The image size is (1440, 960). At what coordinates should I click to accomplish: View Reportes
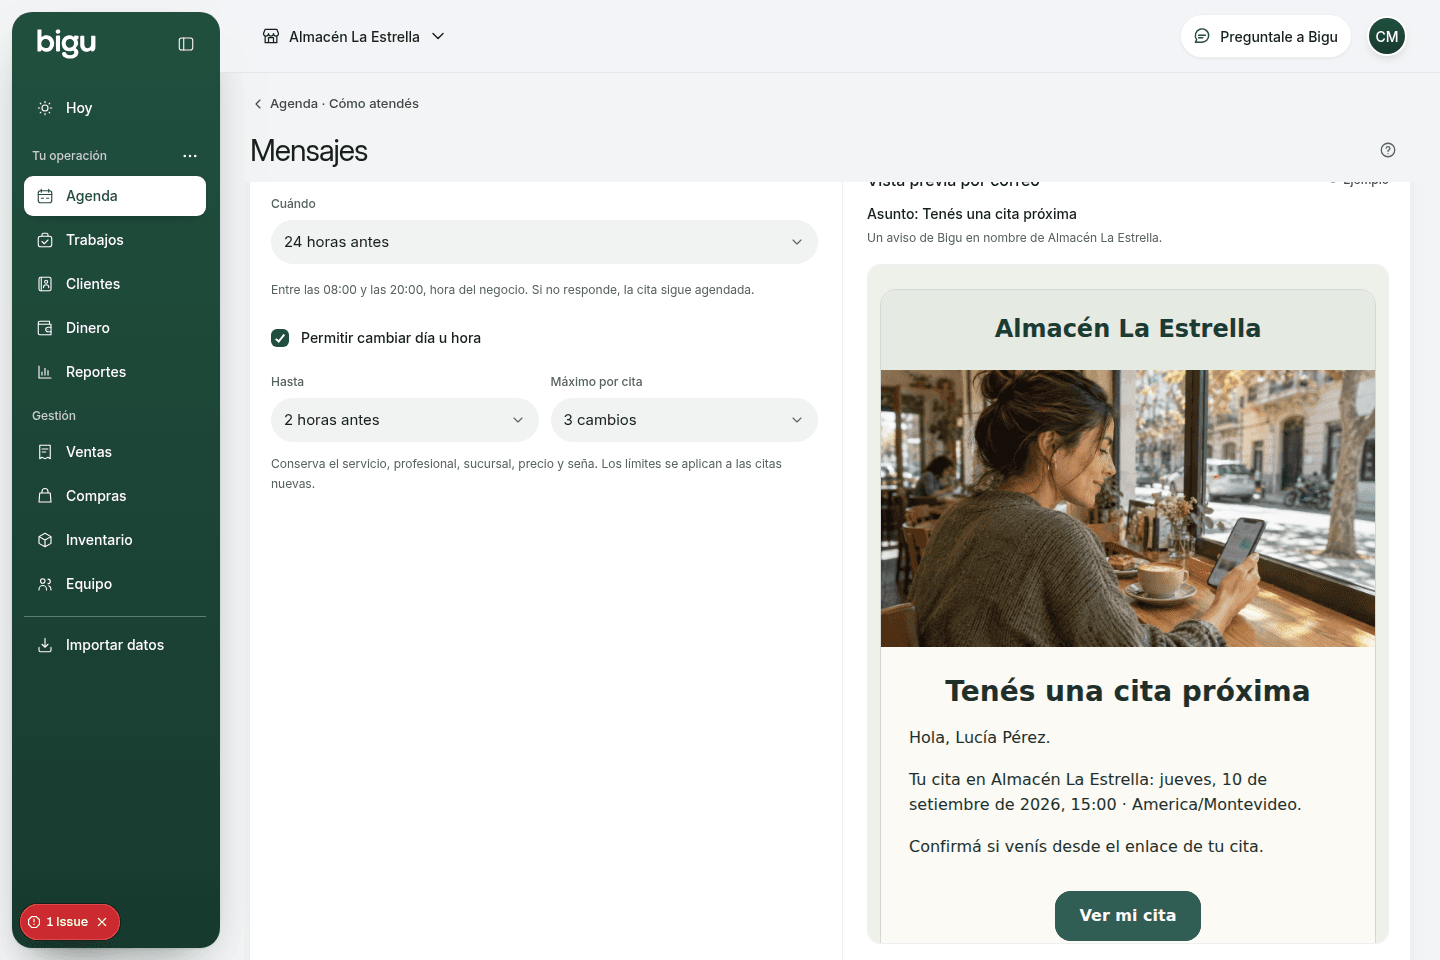[x=115, y=372]
